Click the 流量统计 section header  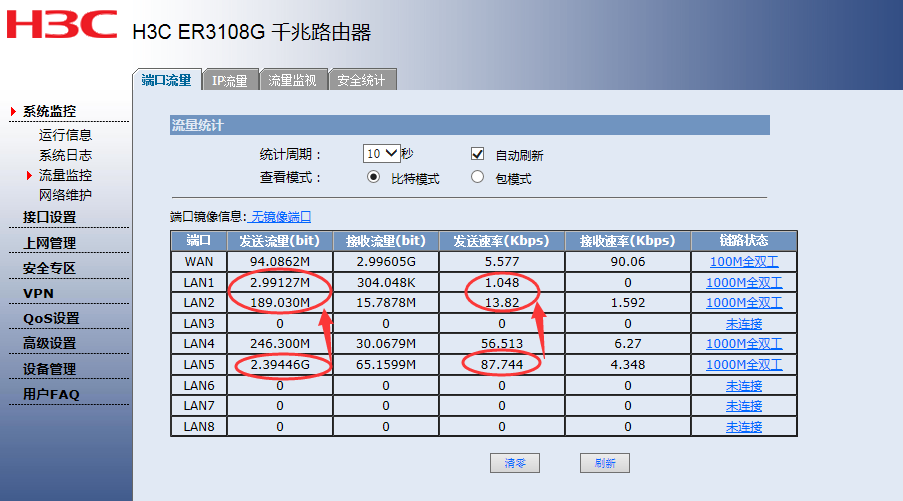[469, 125]
